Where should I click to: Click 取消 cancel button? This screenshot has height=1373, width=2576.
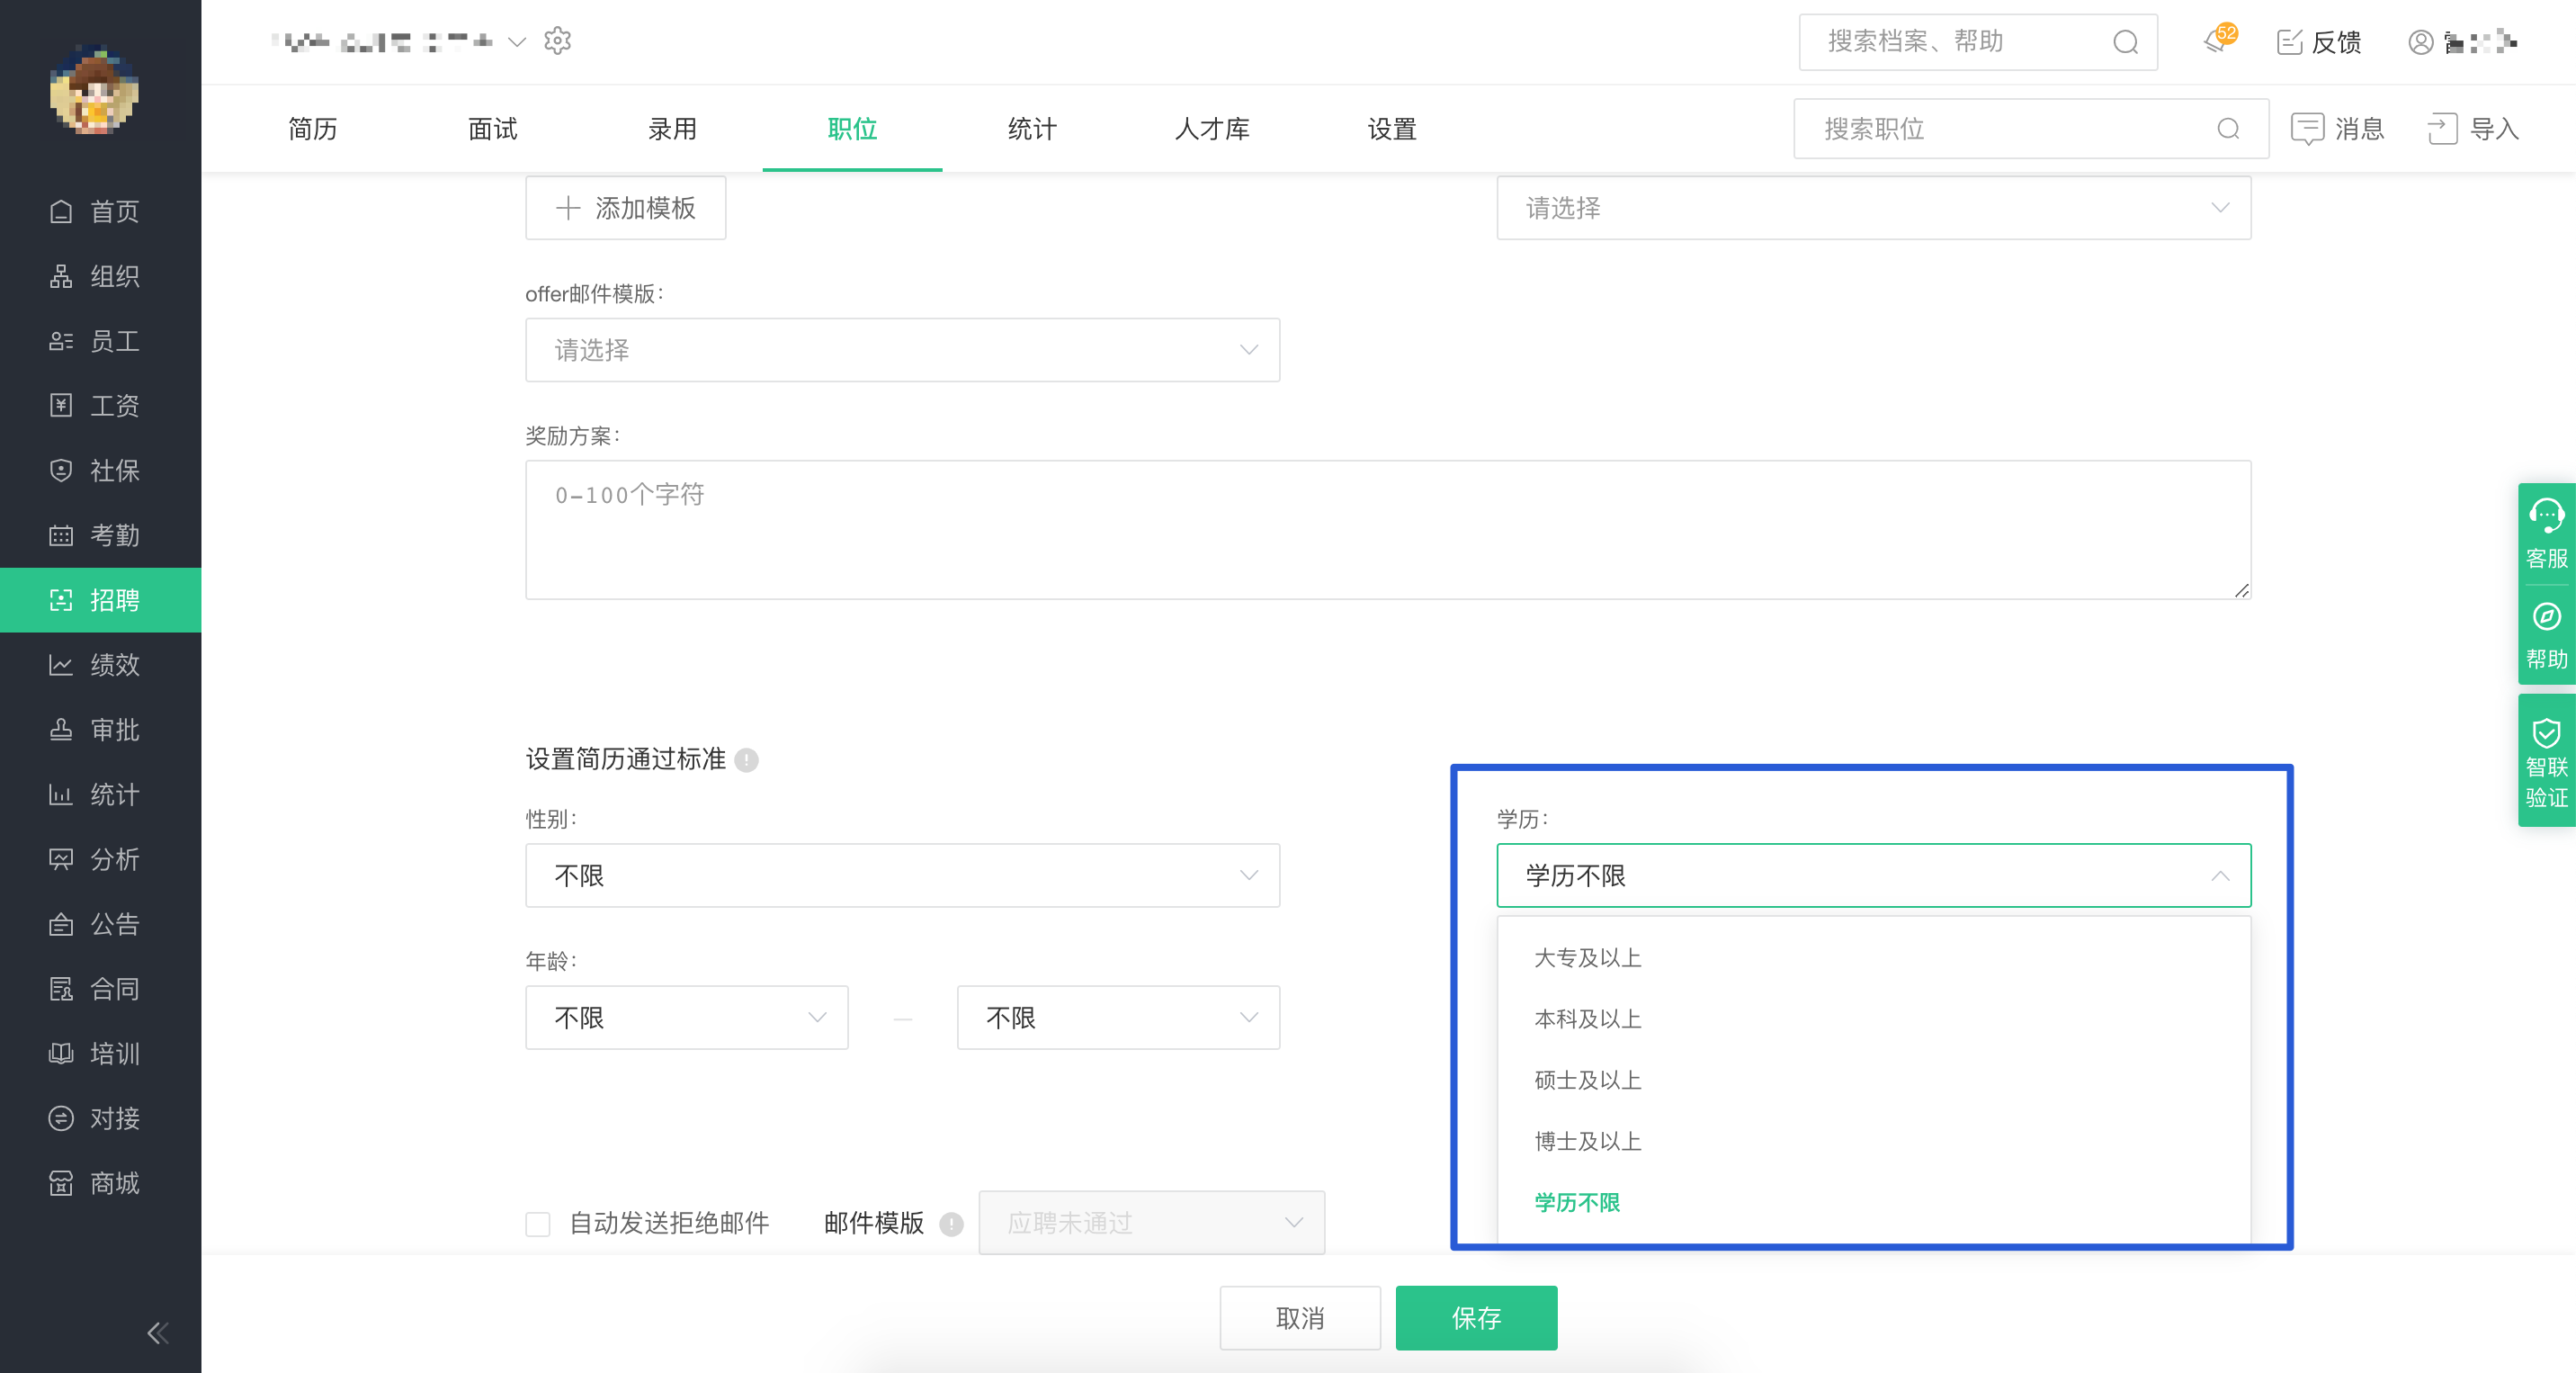1300,1318
